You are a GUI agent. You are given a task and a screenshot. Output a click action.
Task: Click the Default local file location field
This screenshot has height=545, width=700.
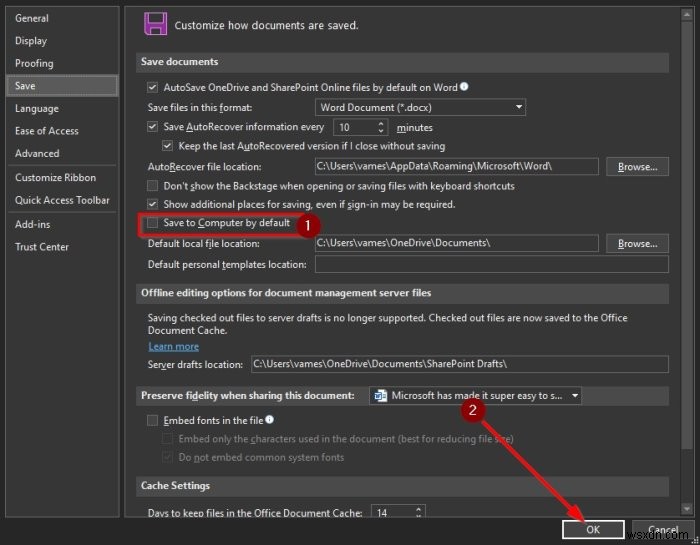pos(456,243)
